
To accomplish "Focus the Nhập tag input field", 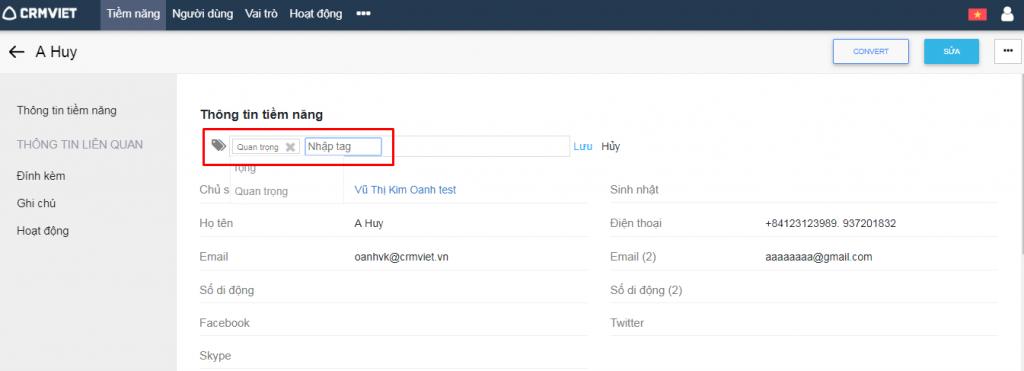I will [343, 146].
